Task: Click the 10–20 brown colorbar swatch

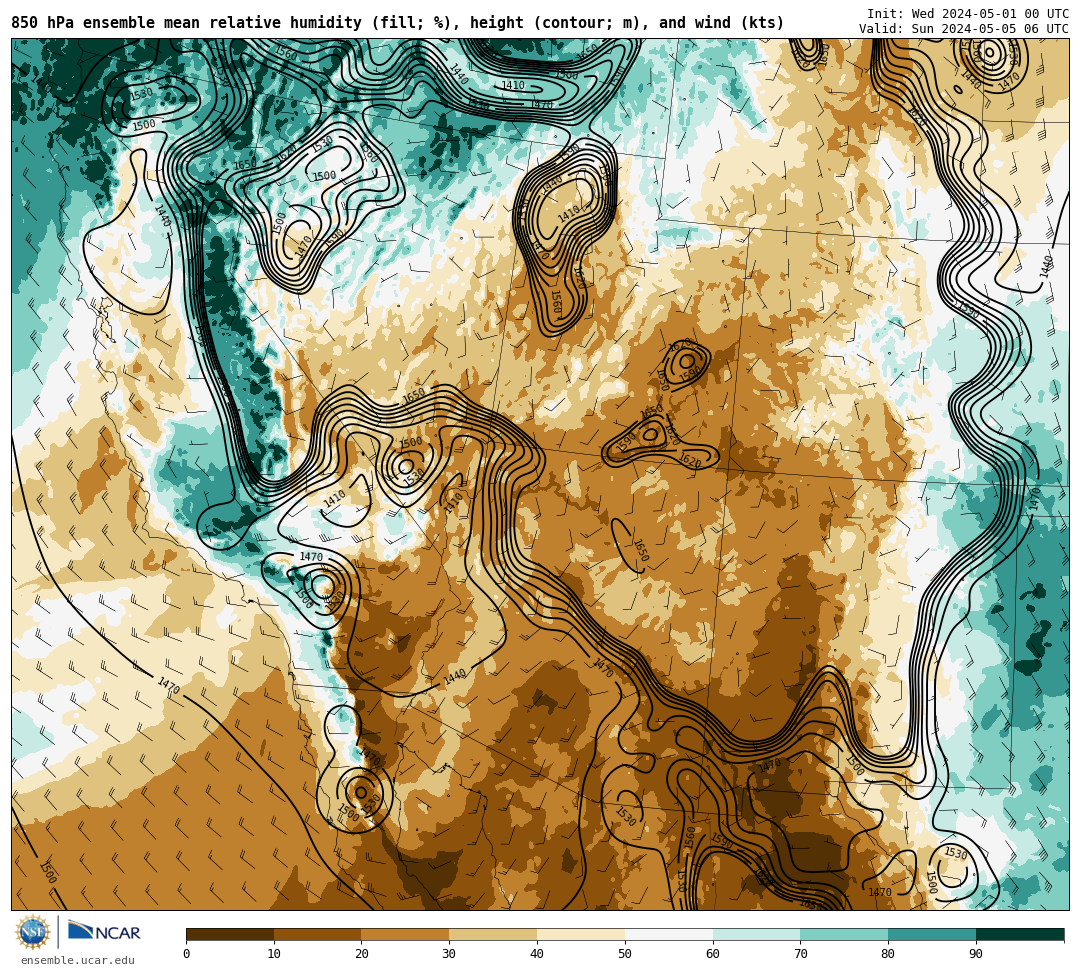Action: (x=318, y=934)
